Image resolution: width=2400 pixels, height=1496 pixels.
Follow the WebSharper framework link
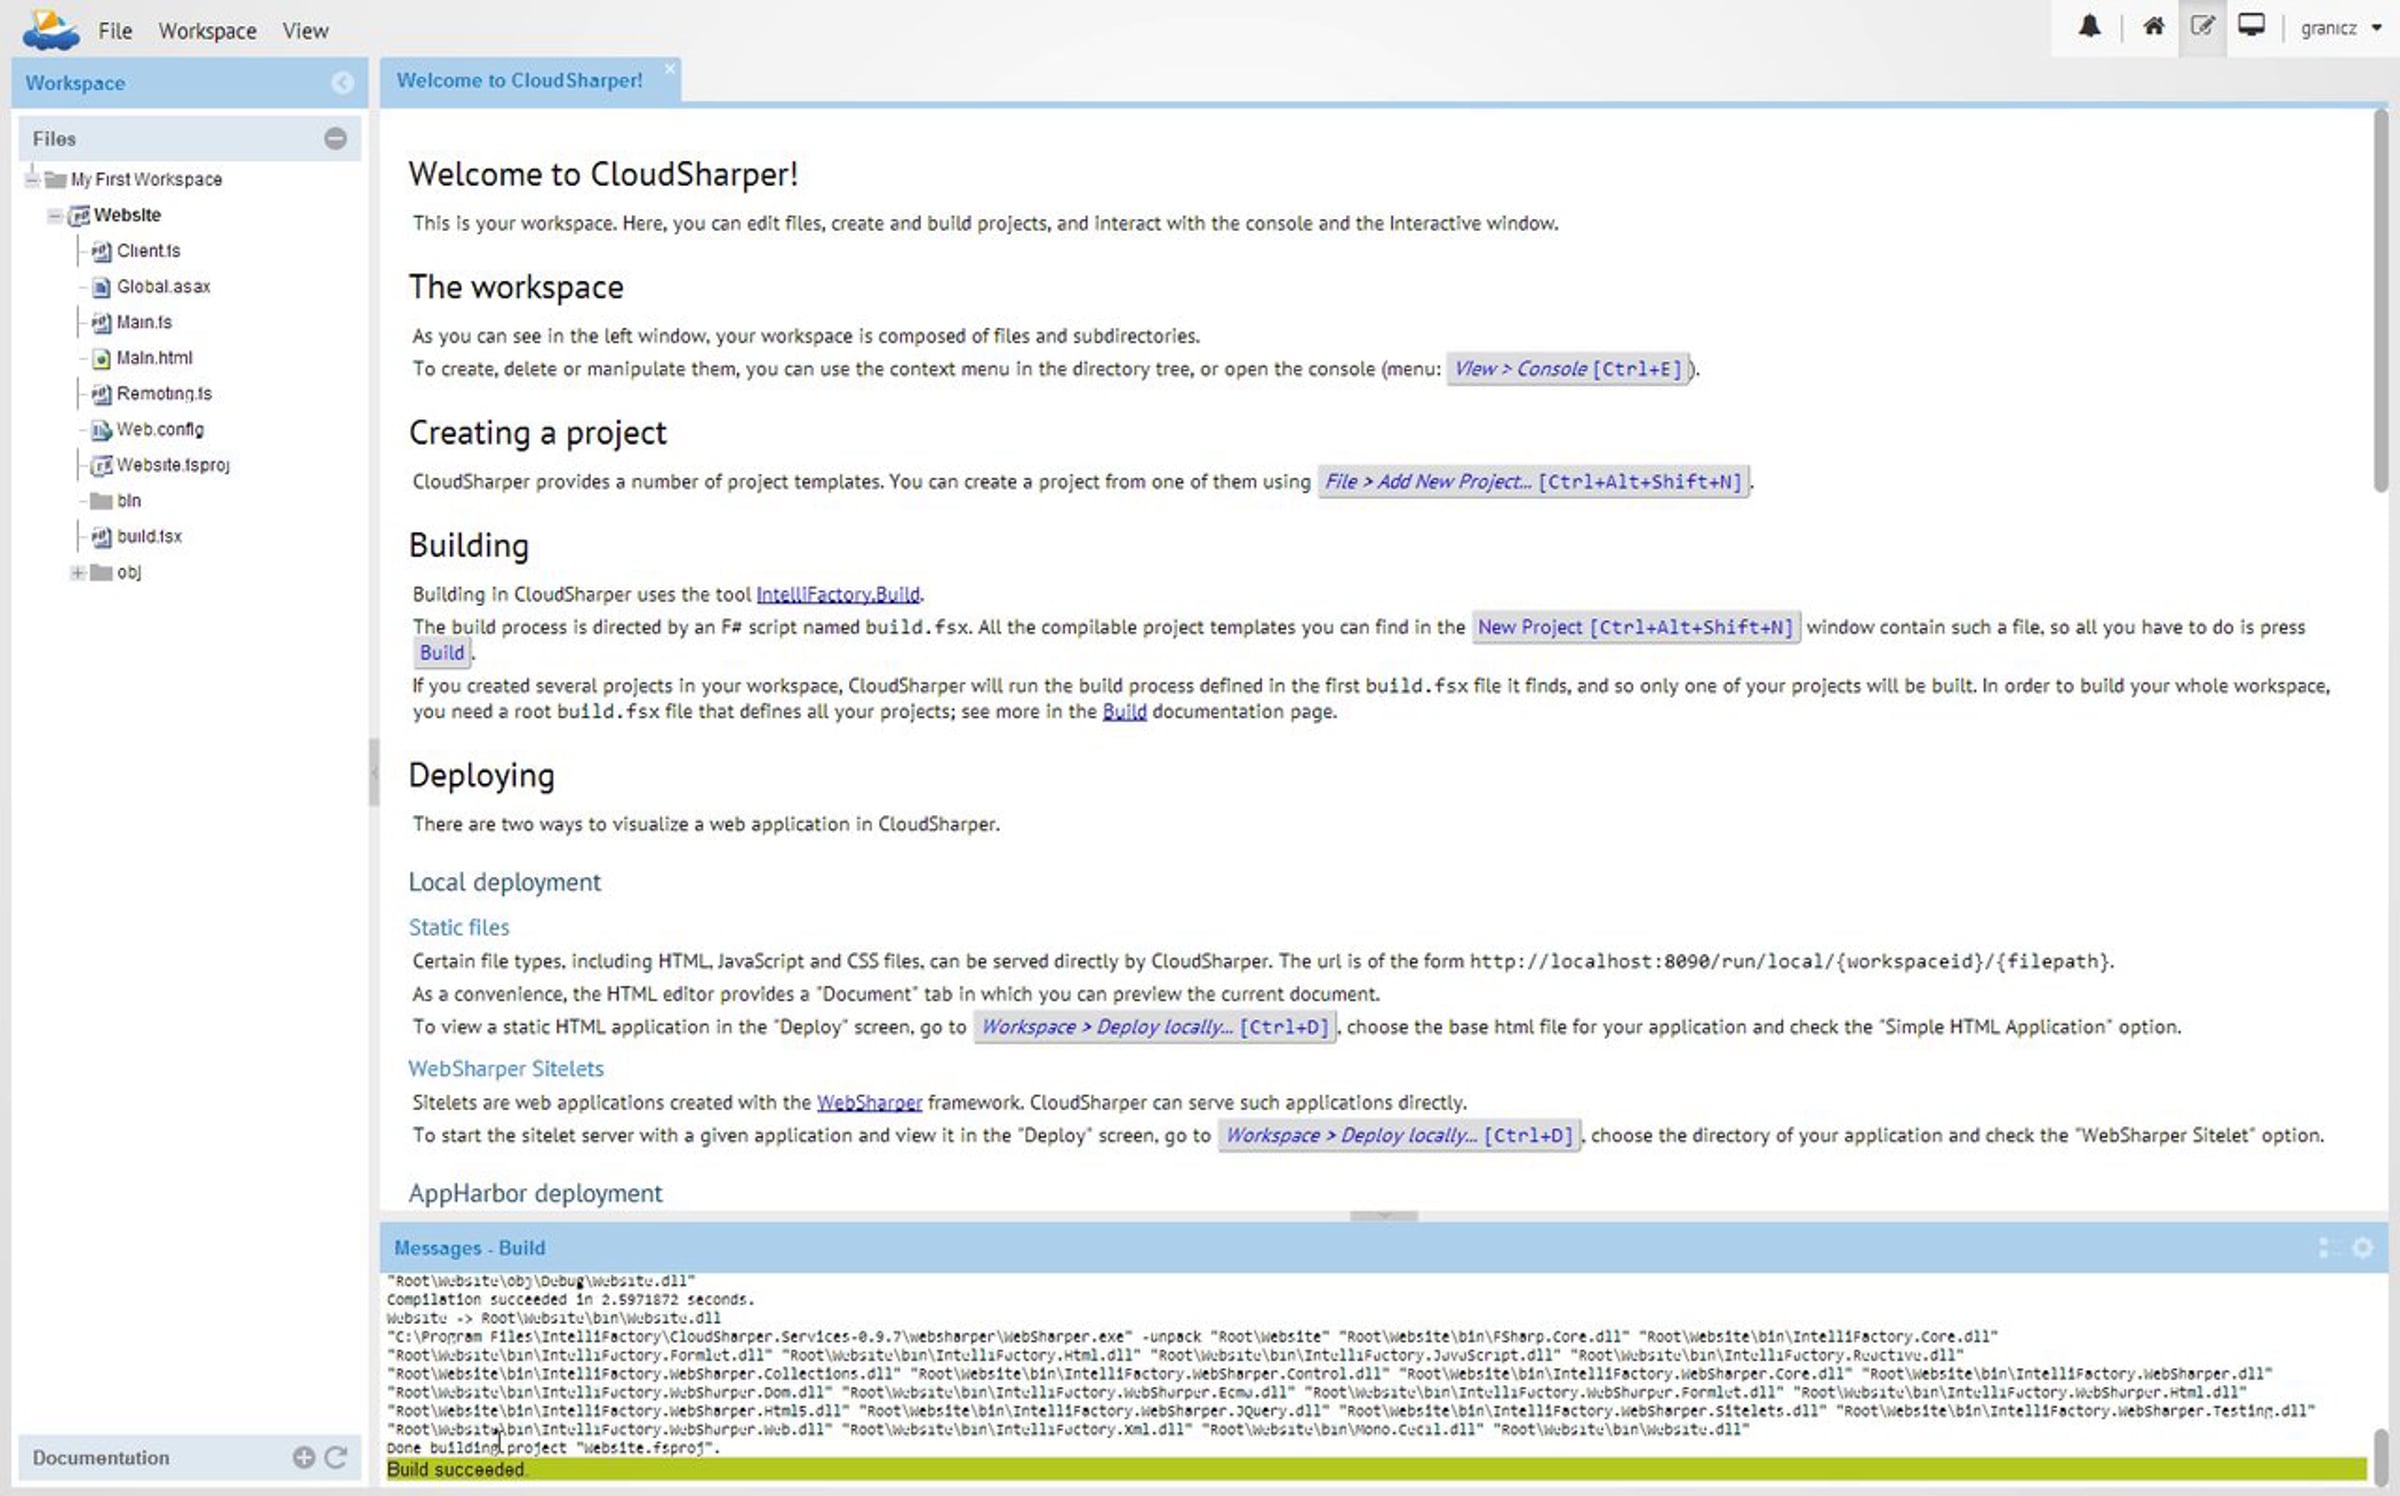pyautogui.click(x=869, y=1102)
